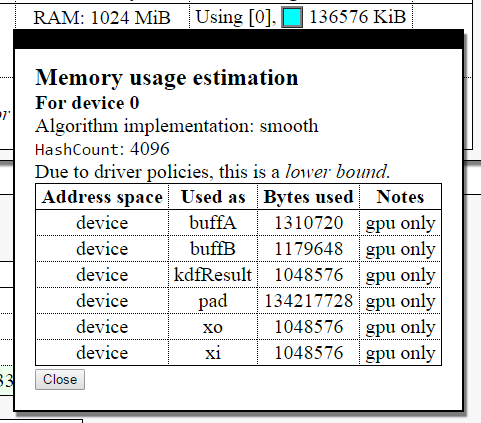481x423 pixels.
Task: Click the Close button in memory dialog
Action: [60, 379]
